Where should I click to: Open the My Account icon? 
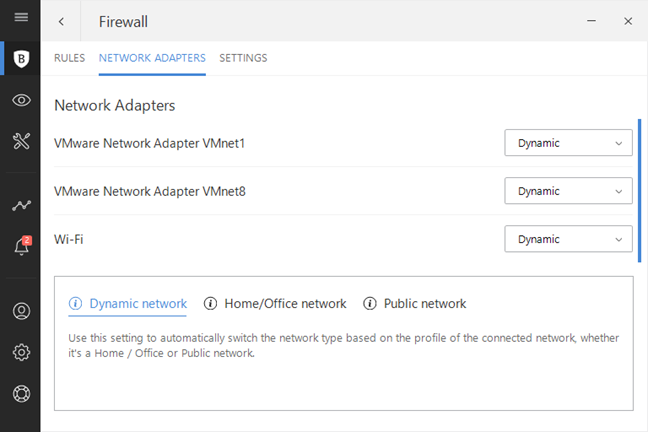pos(20,311)
